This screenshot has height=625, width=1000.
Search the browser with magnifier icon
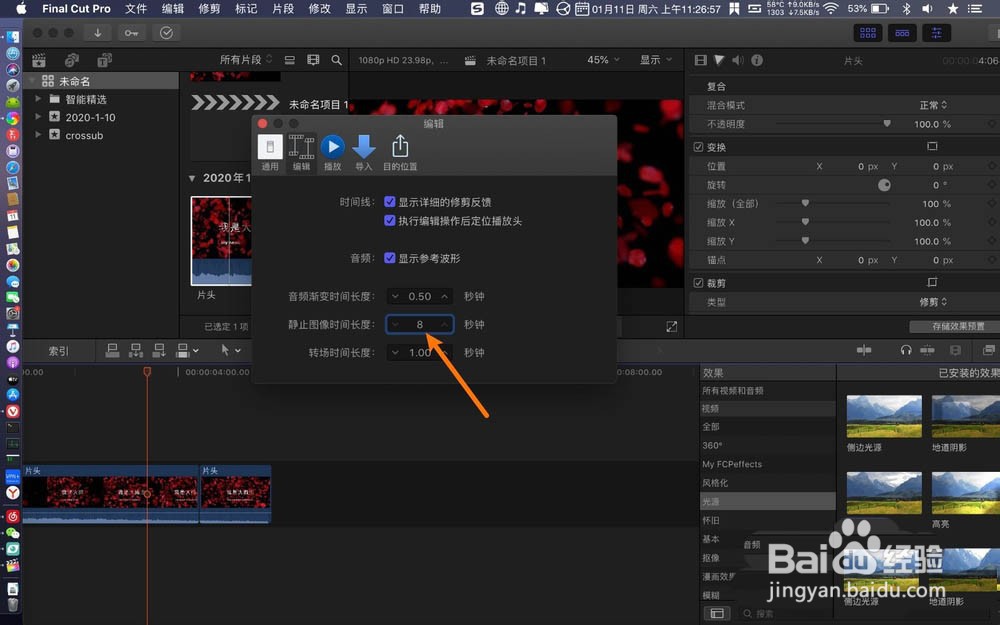336,60
